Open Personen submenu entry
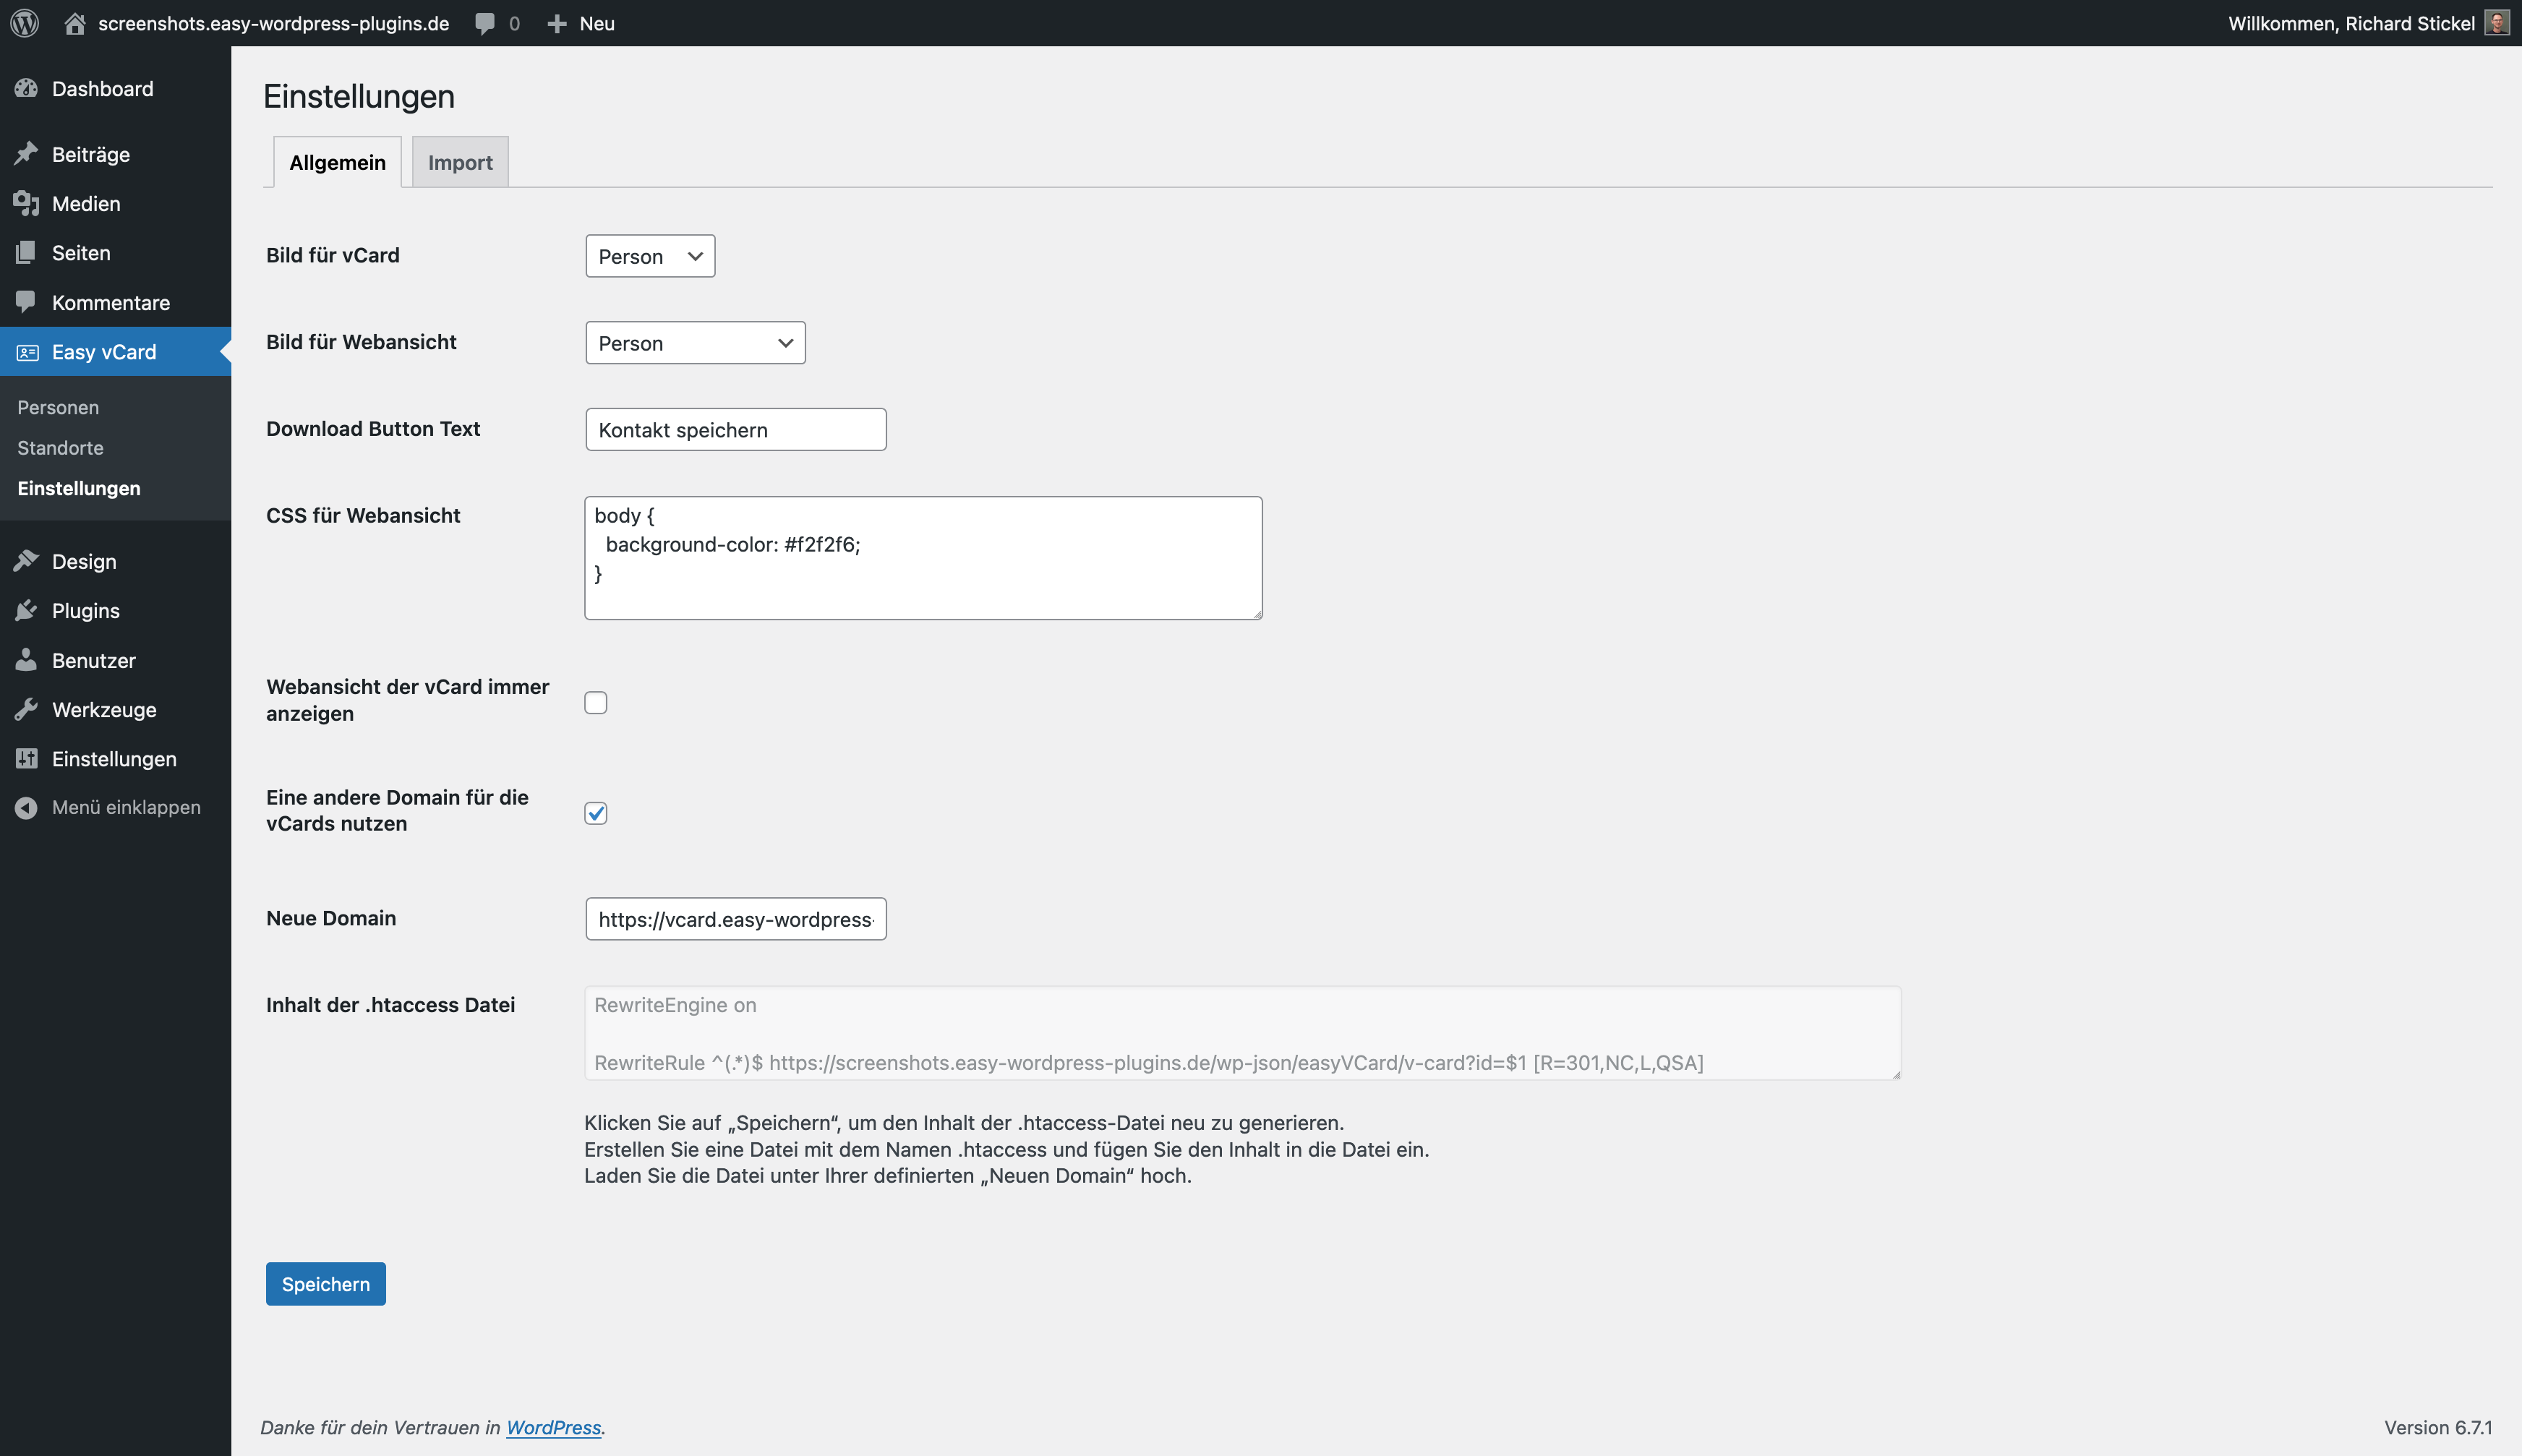 click(58, 407)
